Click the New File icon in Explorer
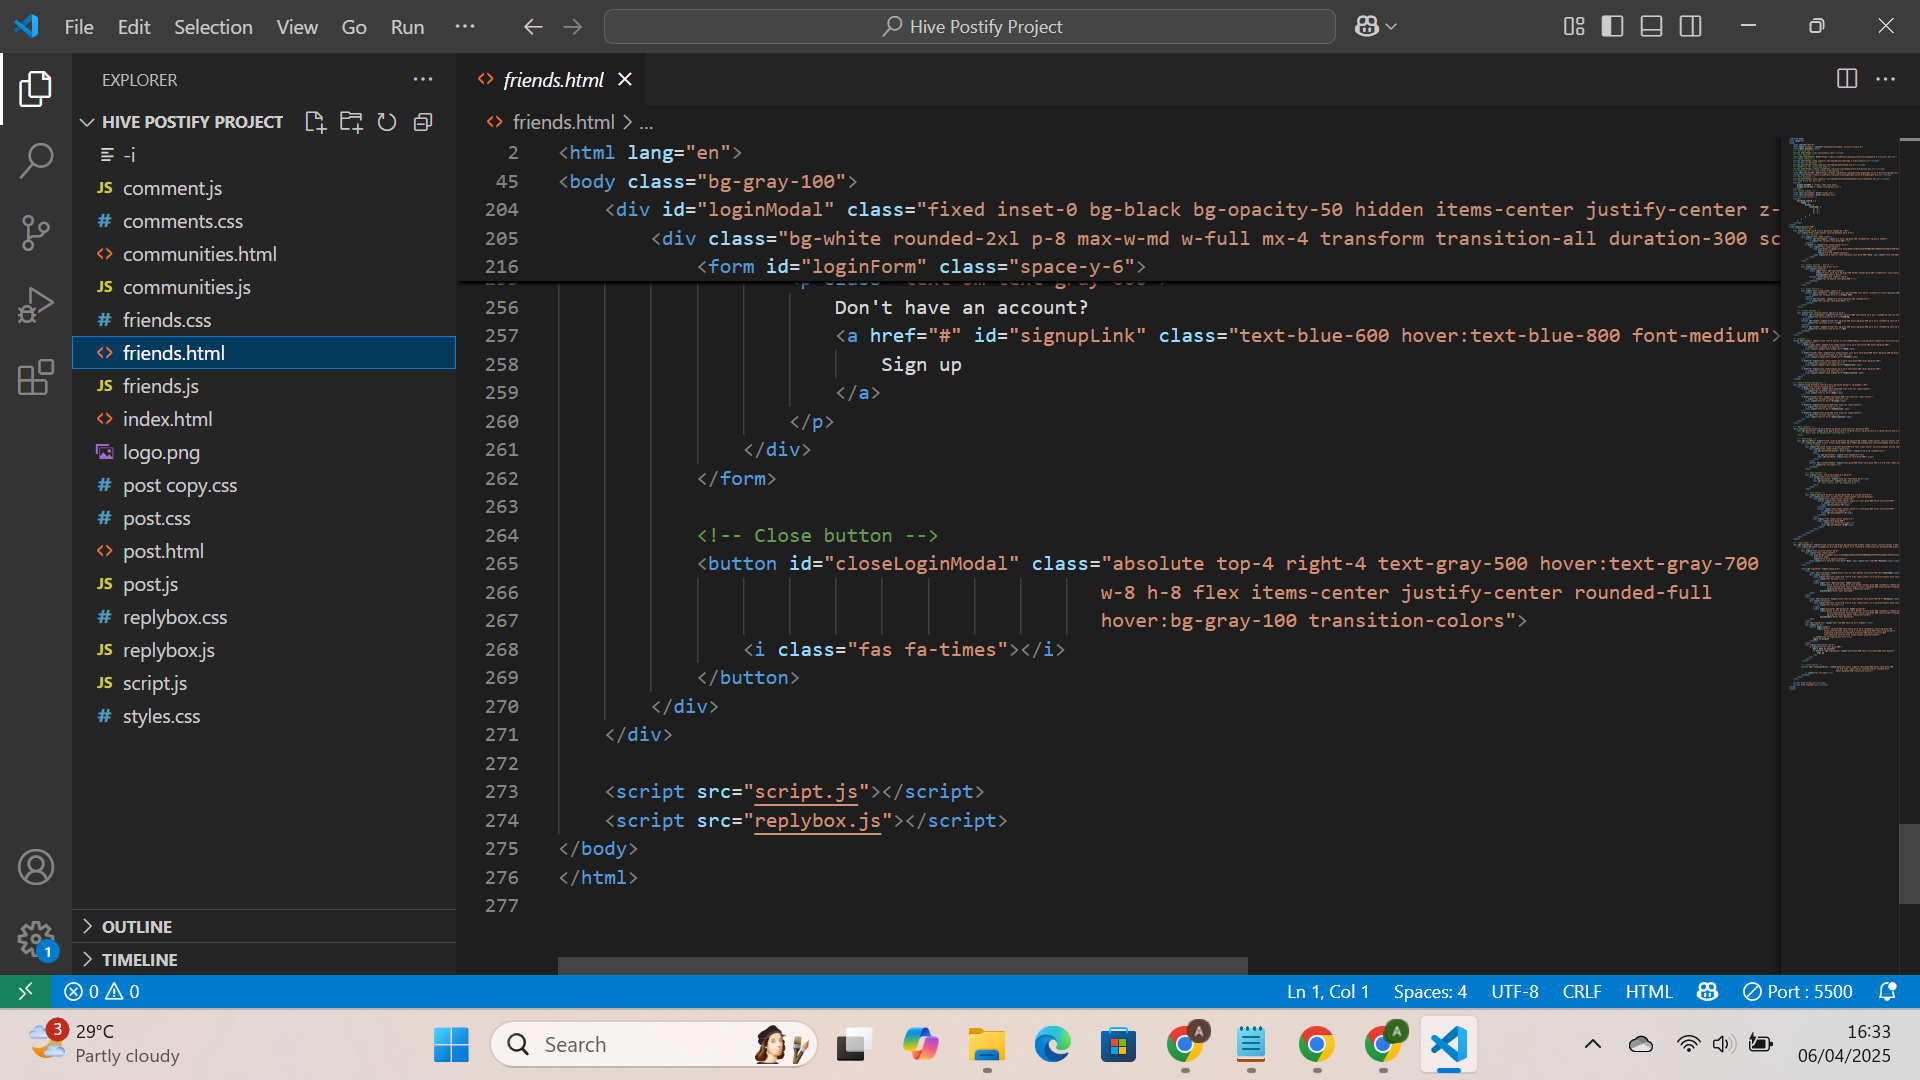 click(x=315, y=122)
